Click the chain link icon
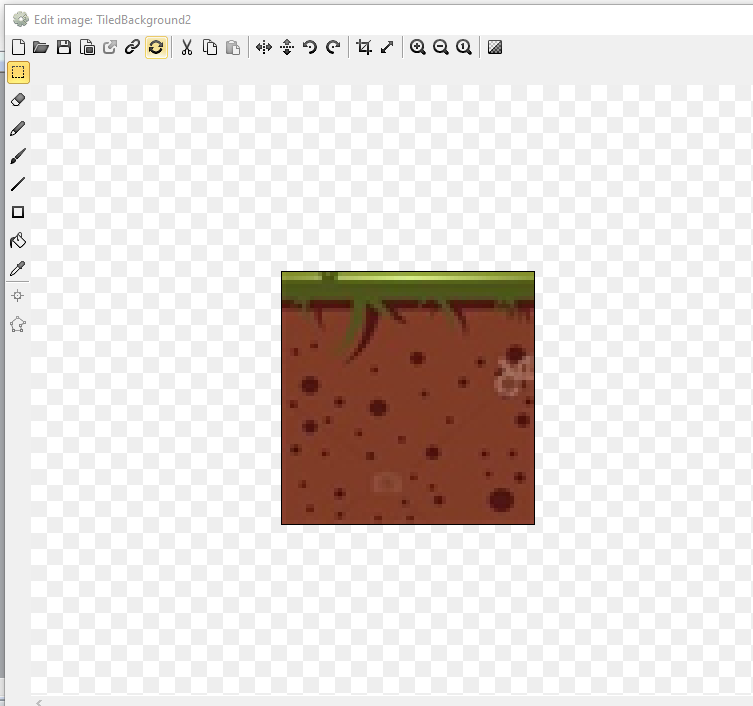The width and height of the screenshot is (753, 706). pos(133,47)
